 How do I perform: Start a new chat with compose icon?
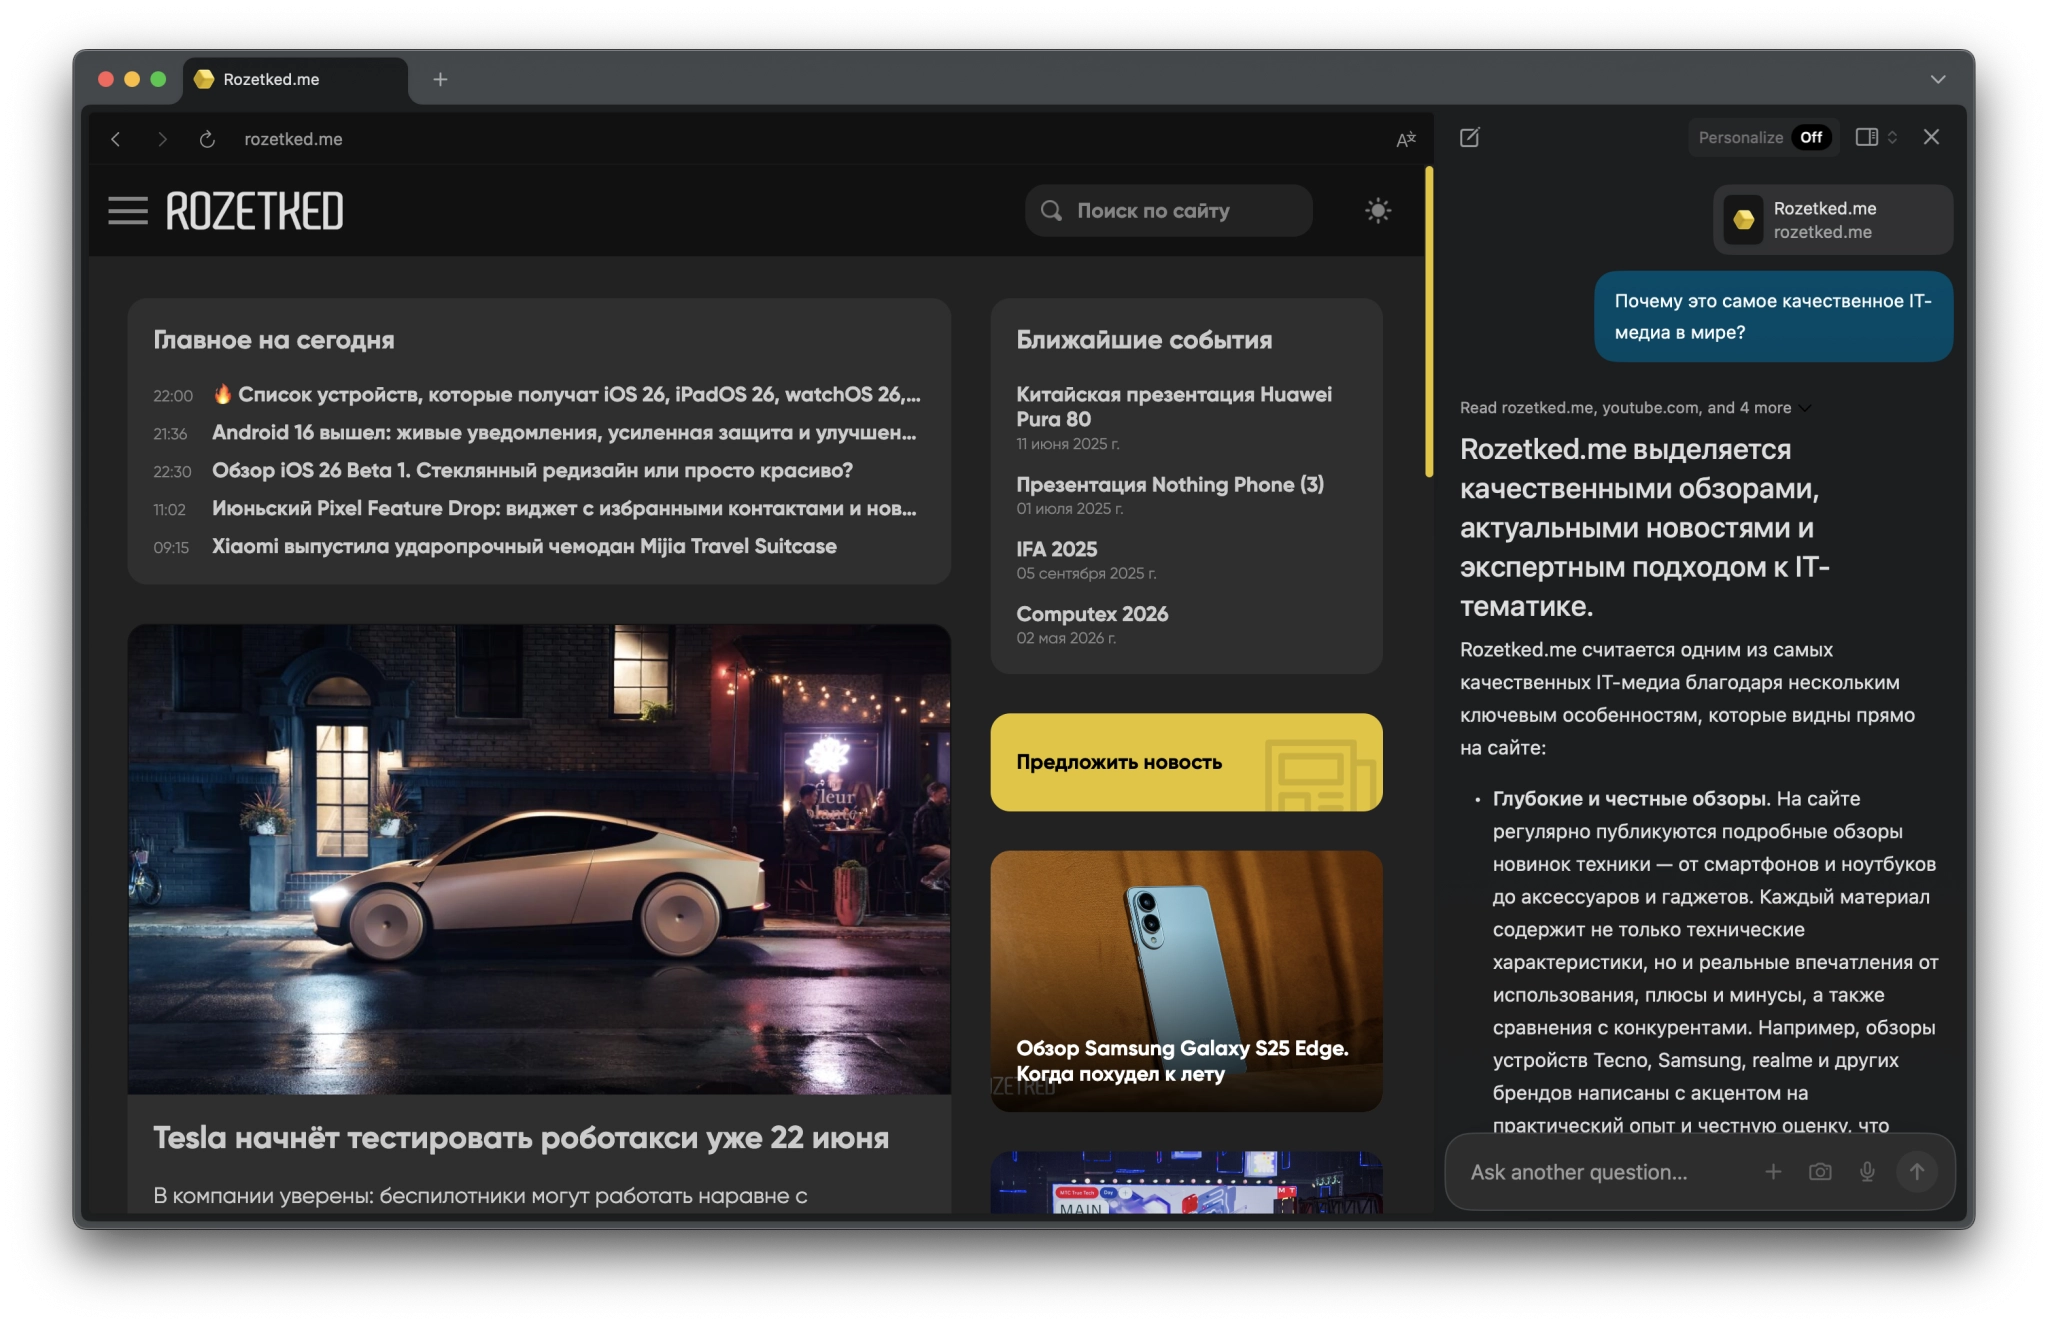click(x=1469, y=137)
